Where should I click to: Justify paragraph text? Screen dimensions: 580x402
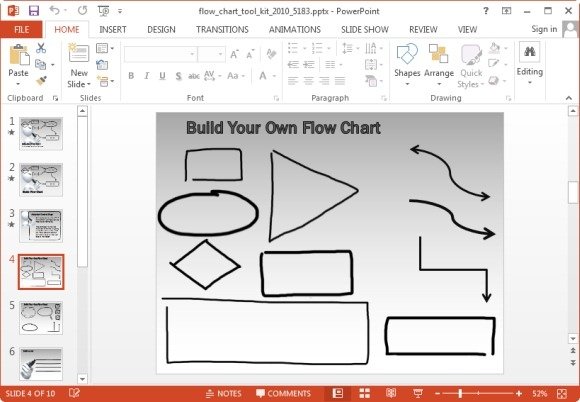pos(340,81)
